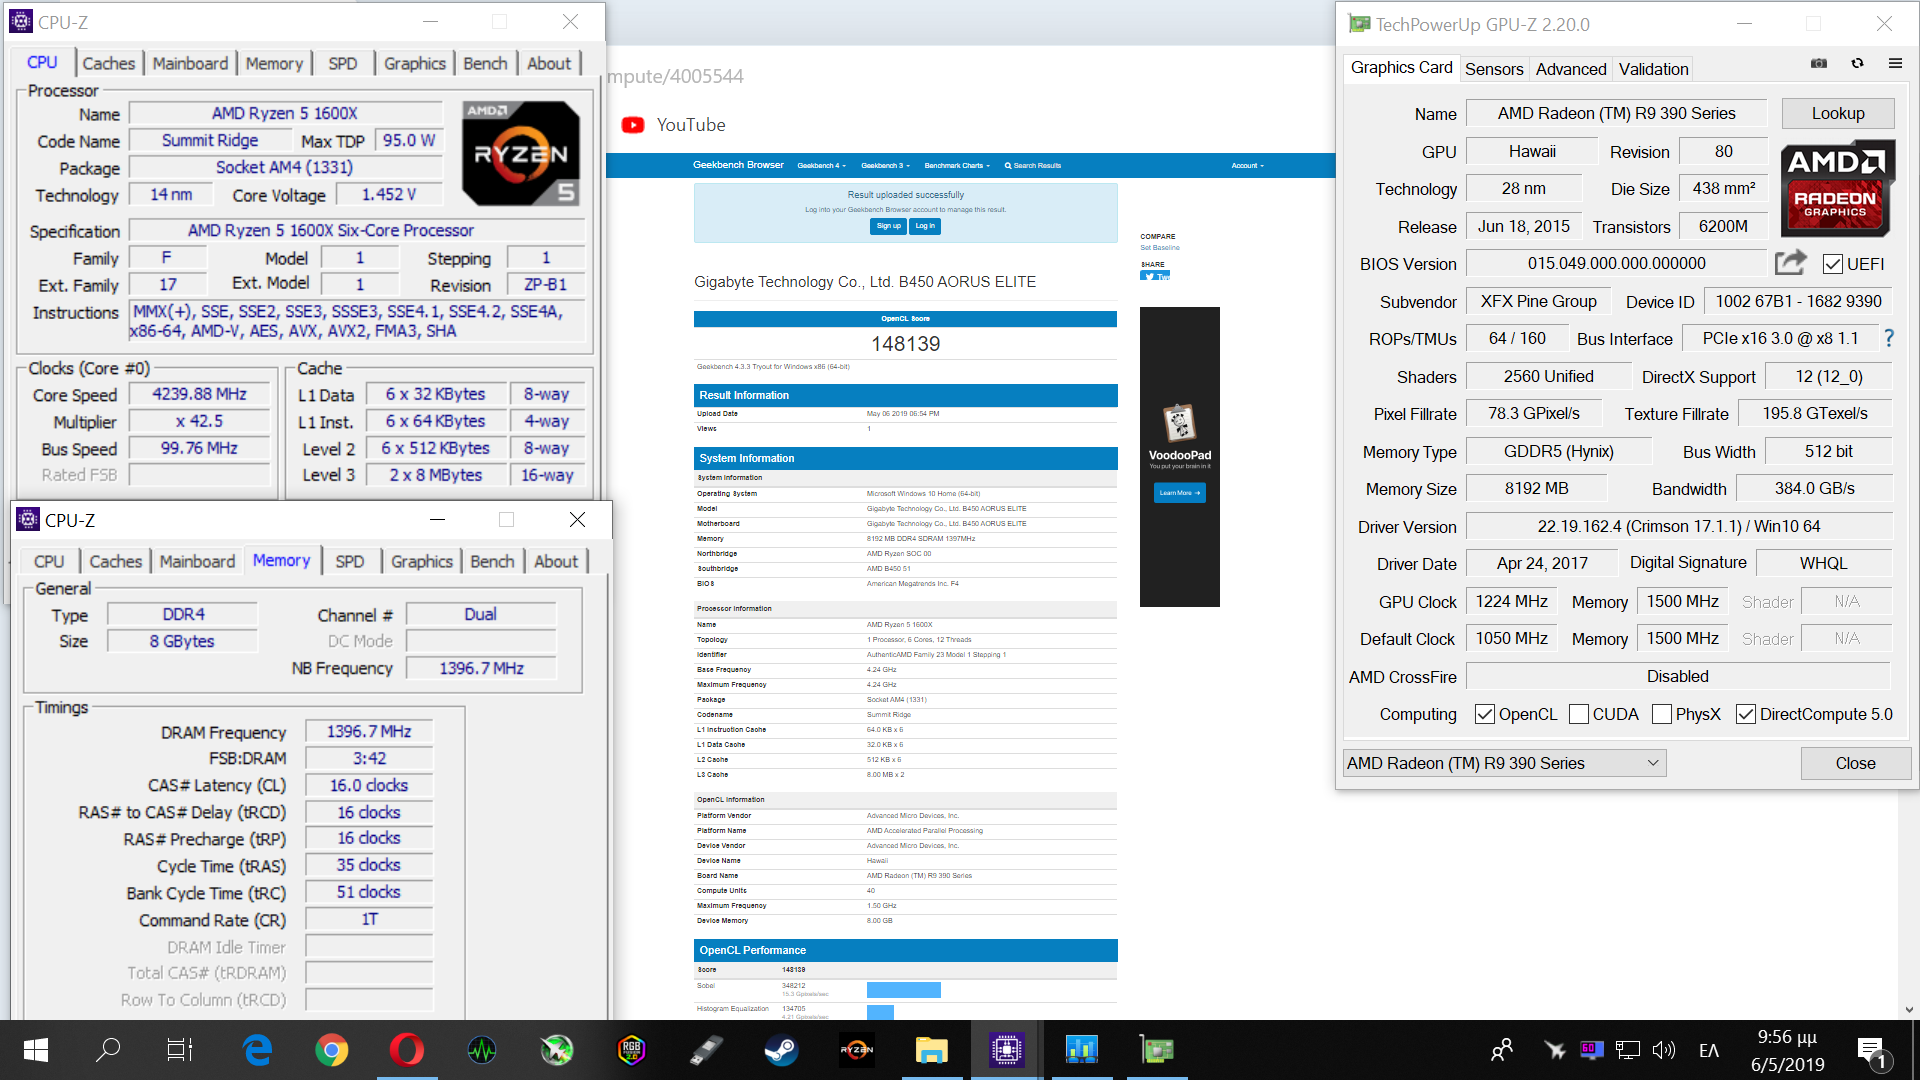This screenshot has height=1080, width=1920.
Task: Click the BIOS share/export icon in GPU-Z
Action: pyautogui.click(x=1790, y=263)
